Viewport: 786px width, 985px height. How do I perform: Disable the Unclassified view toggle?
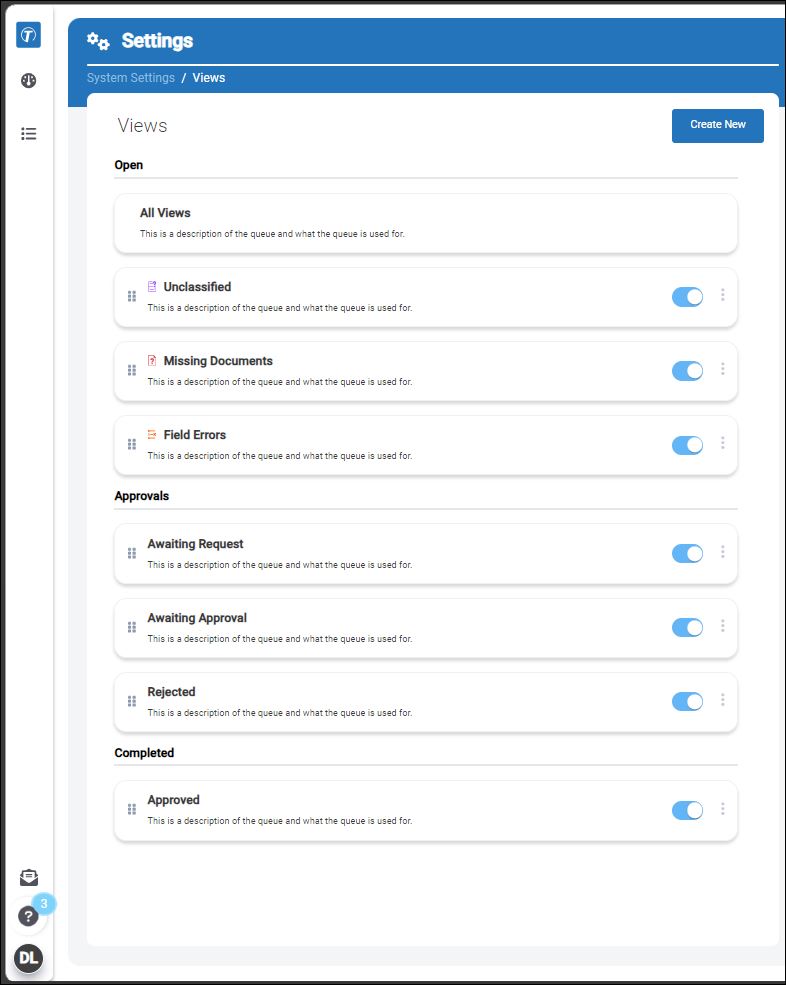coord(687,297)
